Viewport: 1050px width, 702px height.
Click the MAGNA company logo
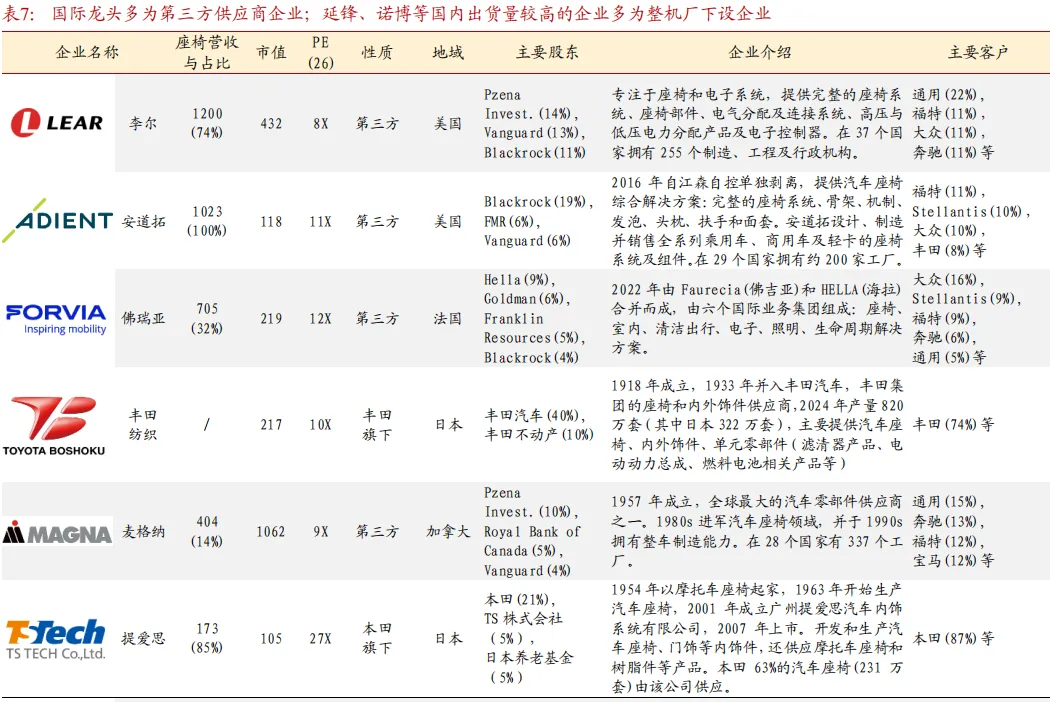coord(57,533)
